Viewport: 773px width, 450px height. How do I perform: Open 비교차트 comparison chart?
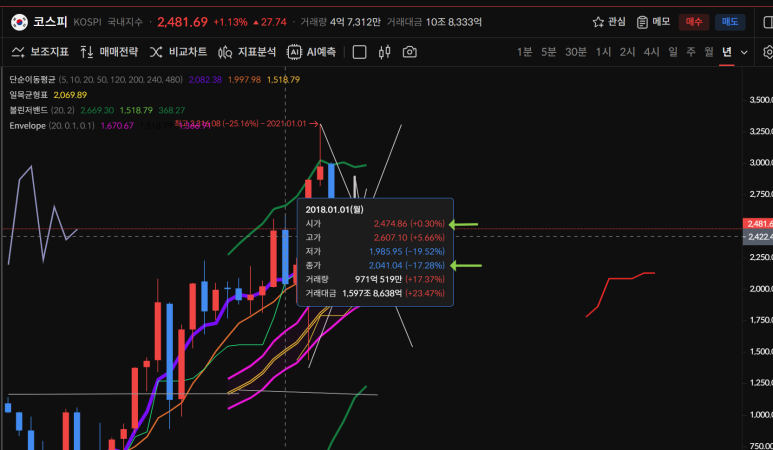pyautogui.click(x=178, y=52)
